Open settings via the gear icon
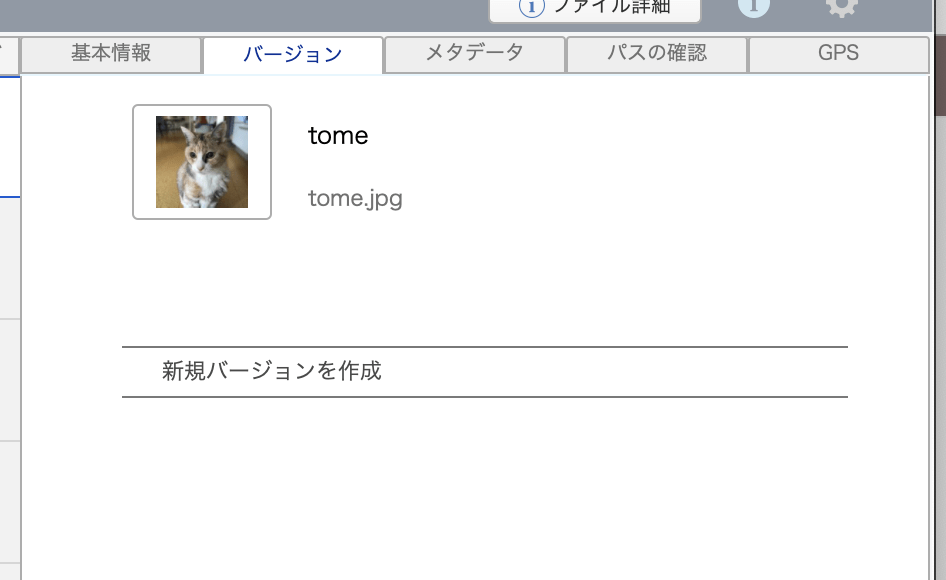946x580 pixels. tap(842, 7)
